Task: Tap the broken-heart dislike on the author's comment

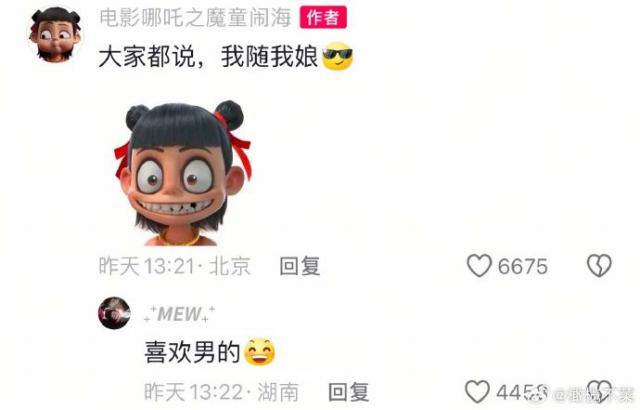Action: tap(599, 265)
